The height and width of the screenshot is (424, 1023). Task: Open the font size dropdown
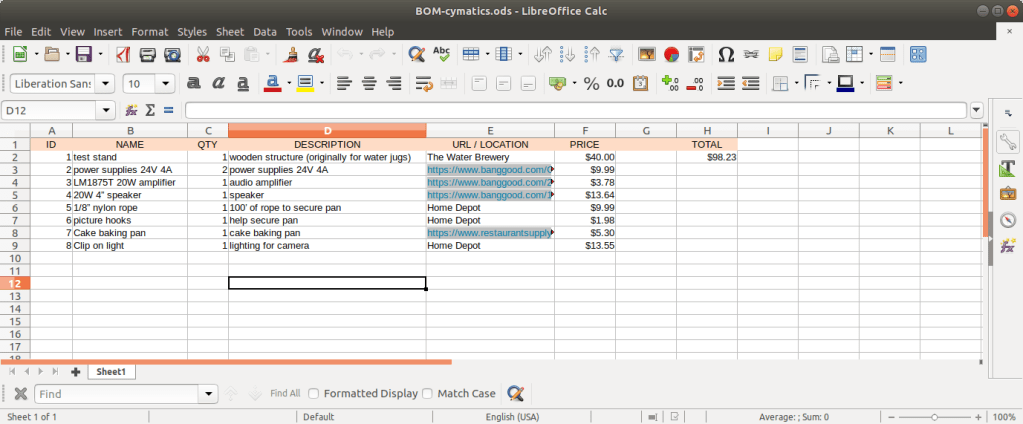tap(165, 83)
